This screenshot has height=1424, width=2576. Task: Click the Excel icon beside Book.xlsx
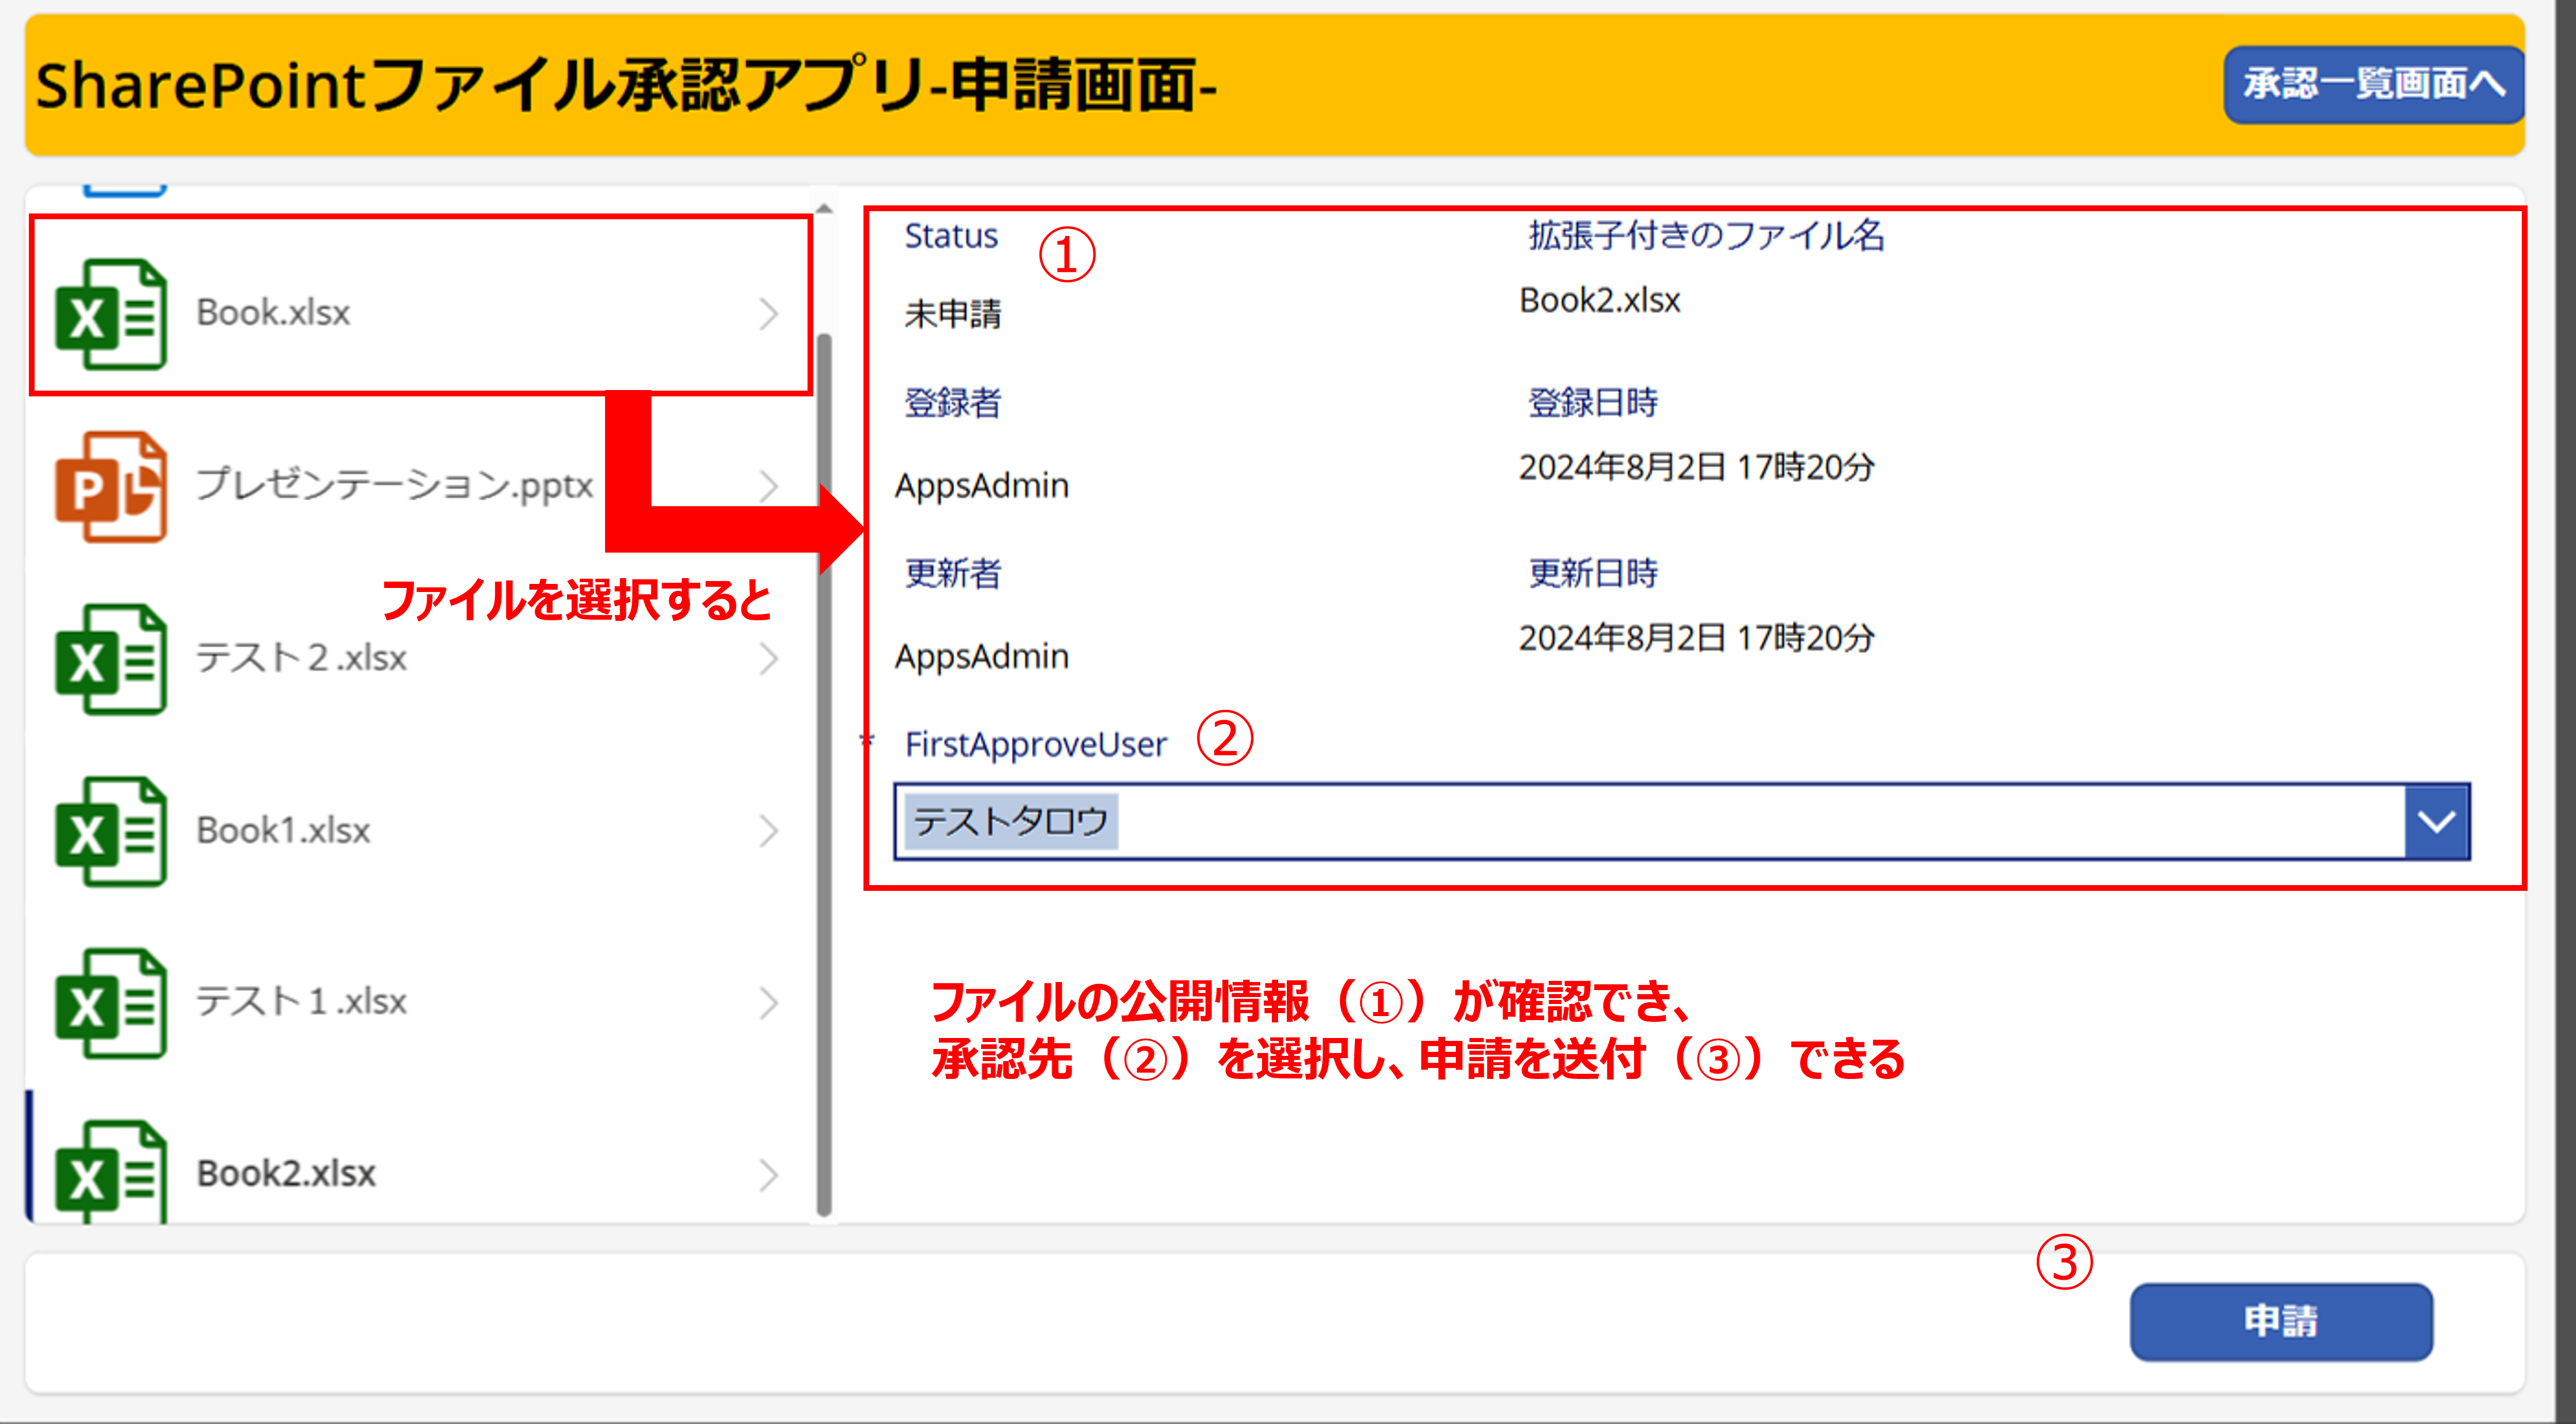(111, 314)
